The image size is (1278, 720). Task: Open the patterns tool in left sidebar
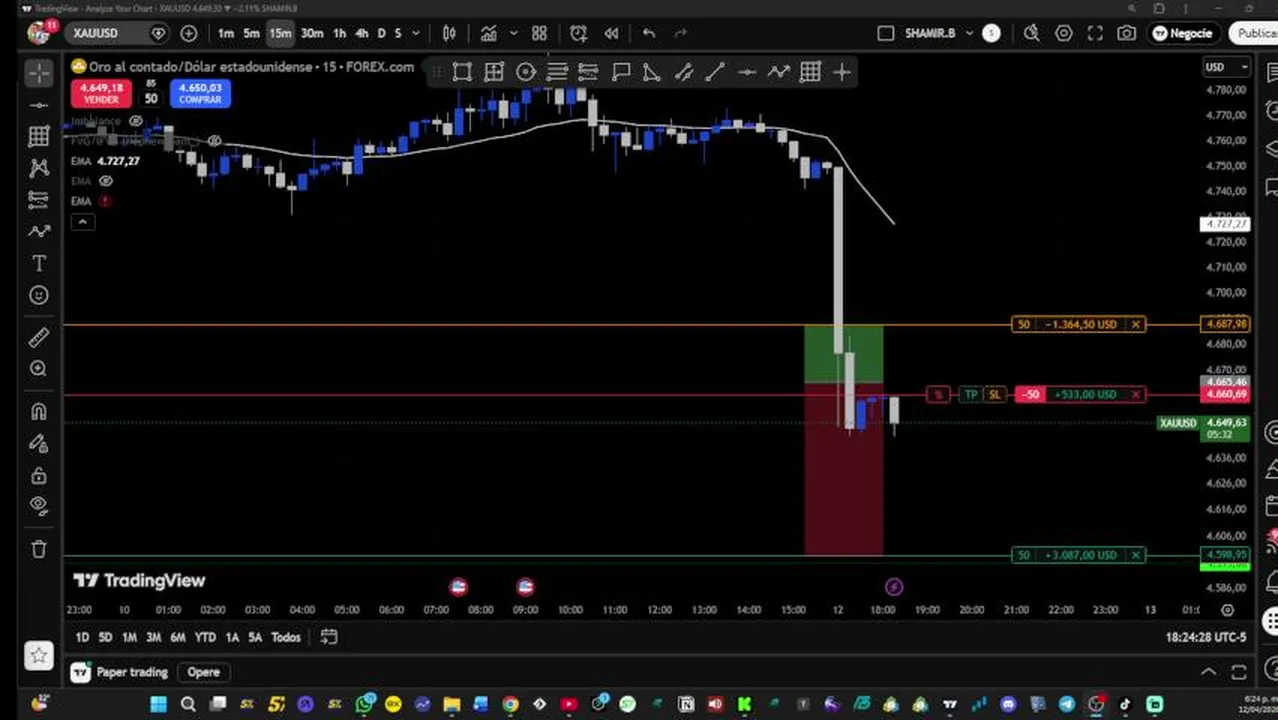click(x=39, y=168)
